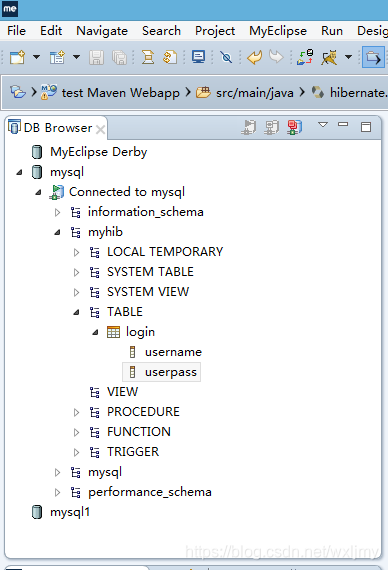Select the LOCAL TEMPORARY label
This screenshot has width=388, height=570.
pos(165,252)
